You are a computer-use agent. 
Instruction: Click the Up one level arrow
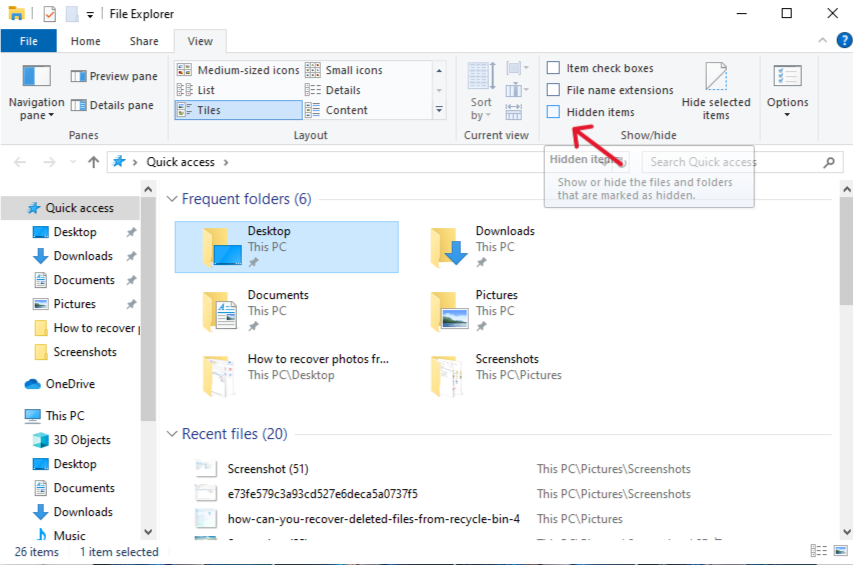tap(94, 162)
